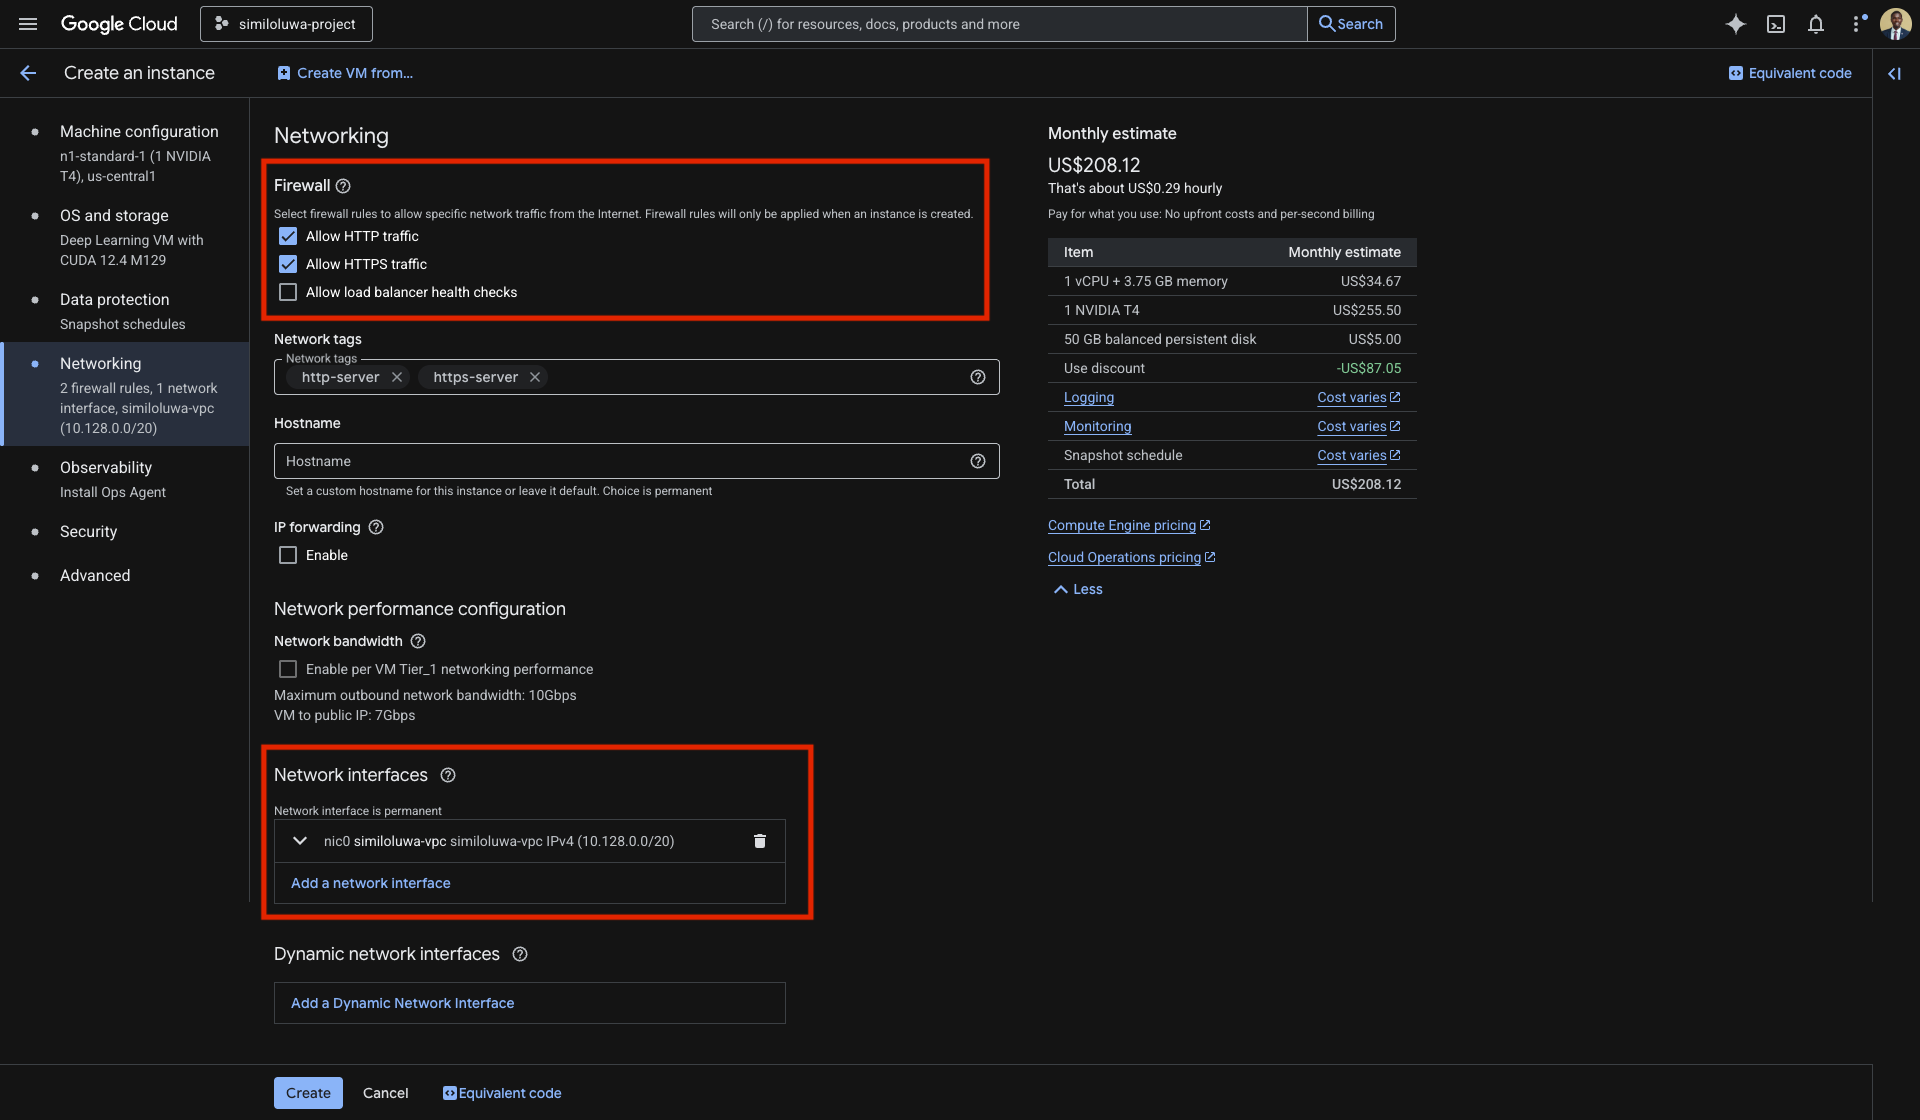
Task: Open the notifications bell
Action: coord(1816,23)
